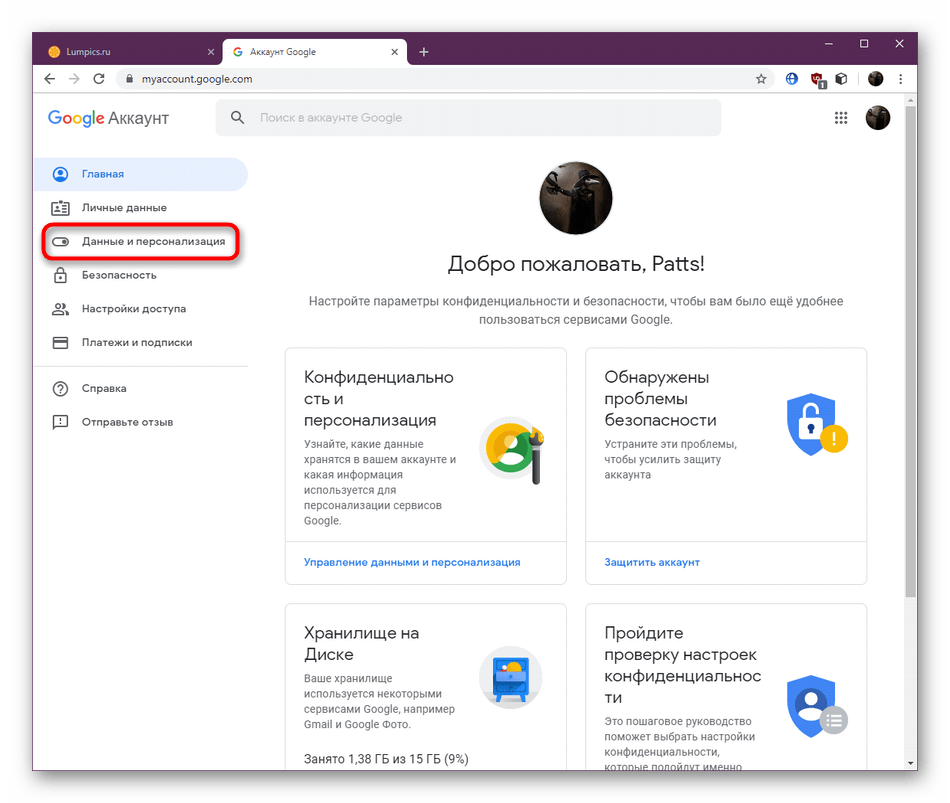Click the Данные и персонализация toggle icon
The height and width of the screenshot is (803, 950).
tap(61, 242)
